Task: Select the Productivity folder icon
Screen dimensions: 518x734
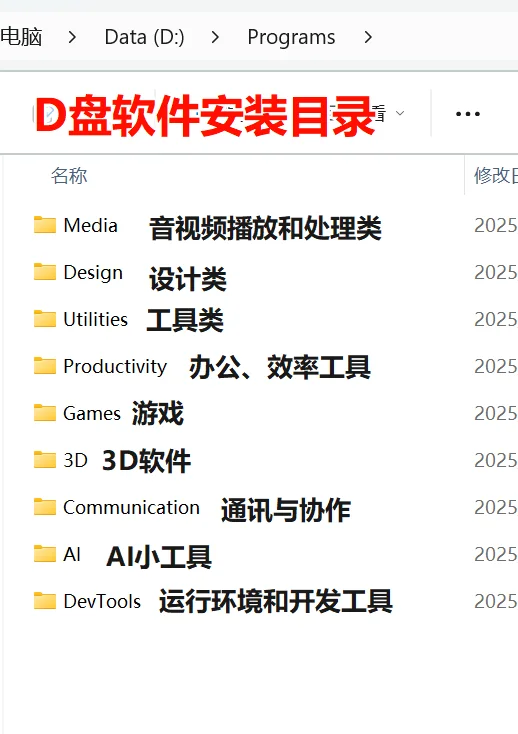Action: (x=45, y=366)
